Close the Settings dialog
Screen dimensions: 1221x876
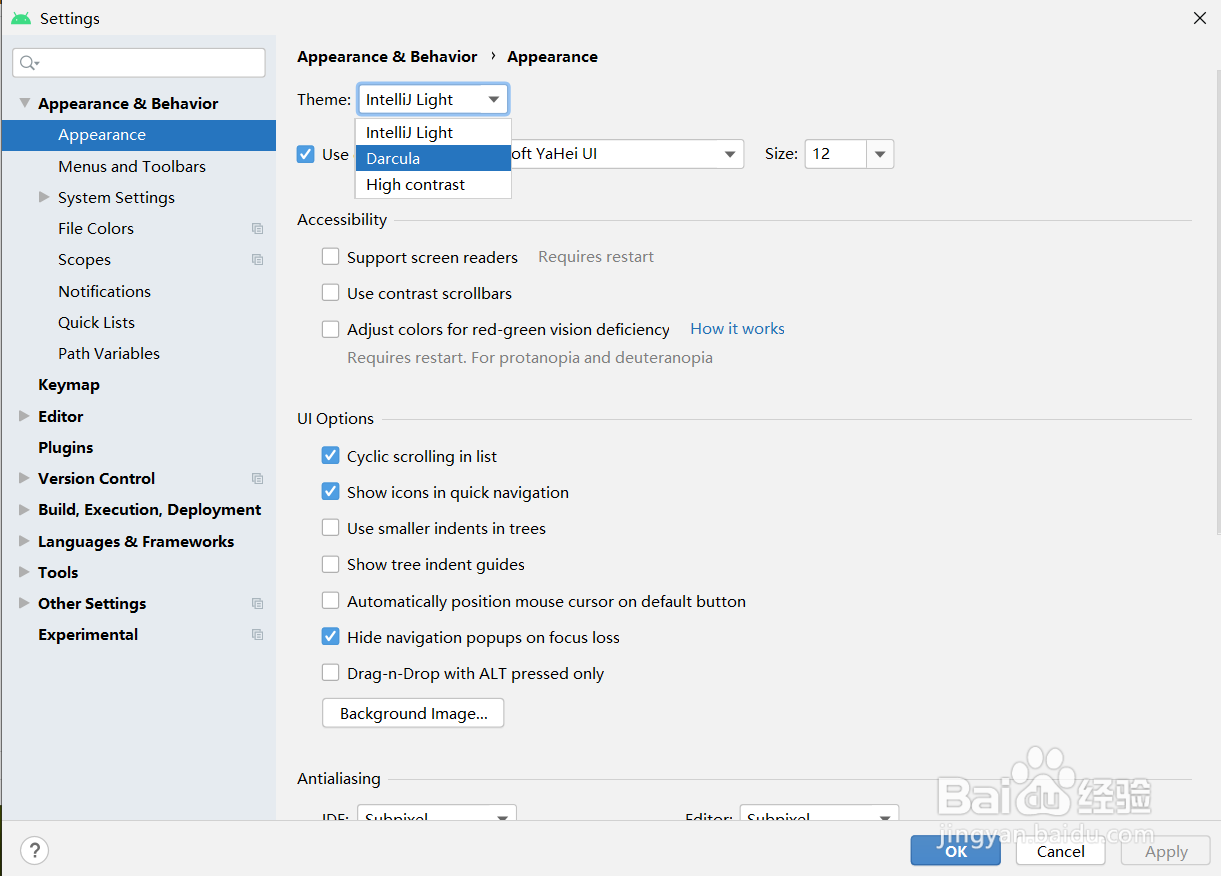point(1199,18)
